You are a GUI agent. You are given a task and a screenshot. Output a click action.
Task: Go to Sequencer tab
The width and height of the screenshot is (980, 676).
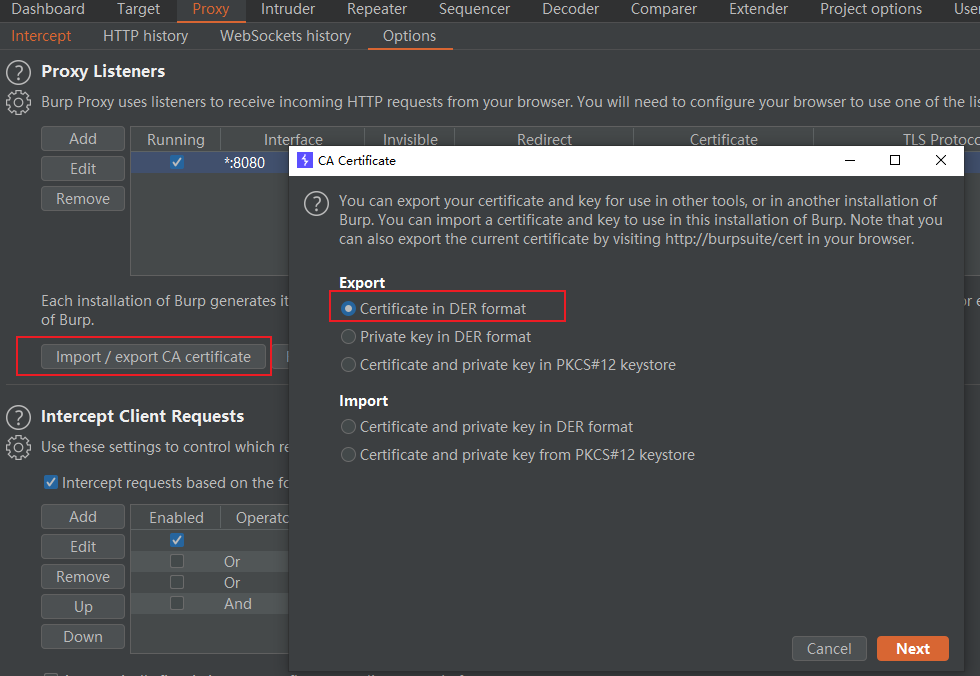474,9
